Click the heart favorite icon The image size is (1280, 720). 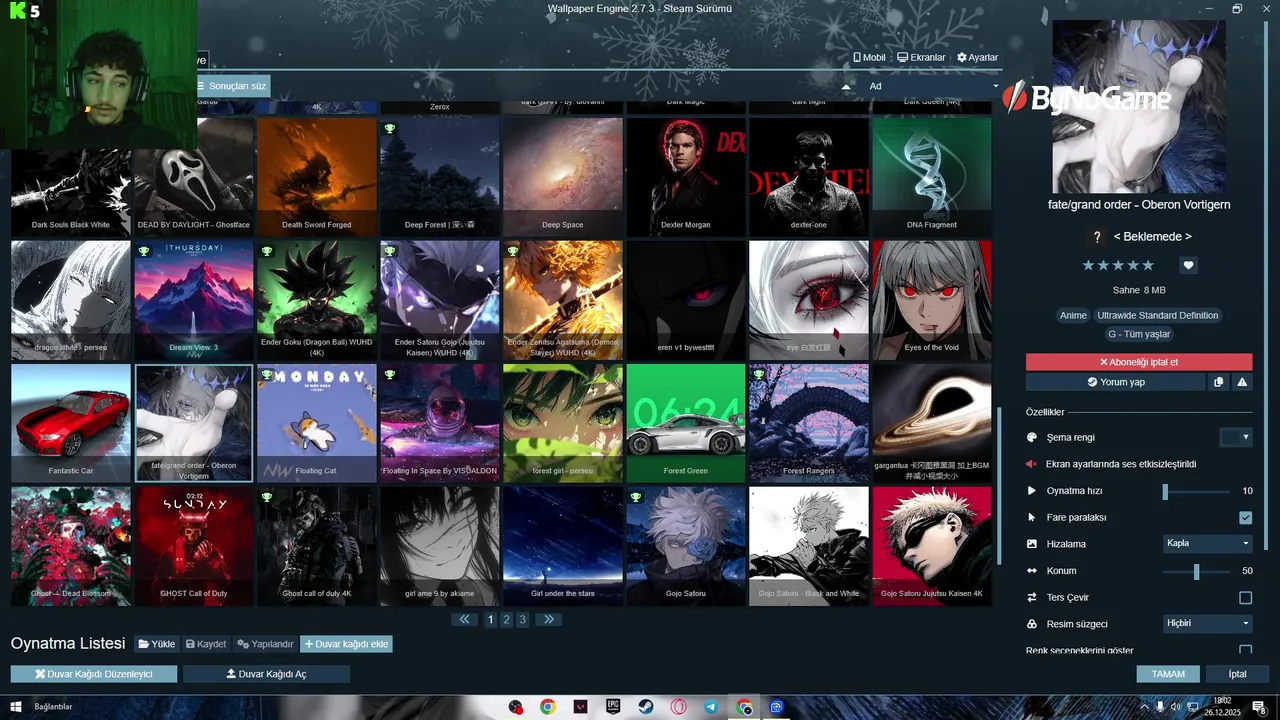point(1188,265)
